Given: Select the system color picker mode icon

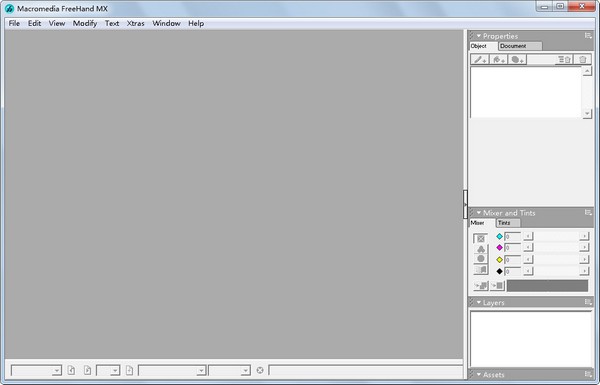Looking at the screenshot, I should tap(481, 270).
